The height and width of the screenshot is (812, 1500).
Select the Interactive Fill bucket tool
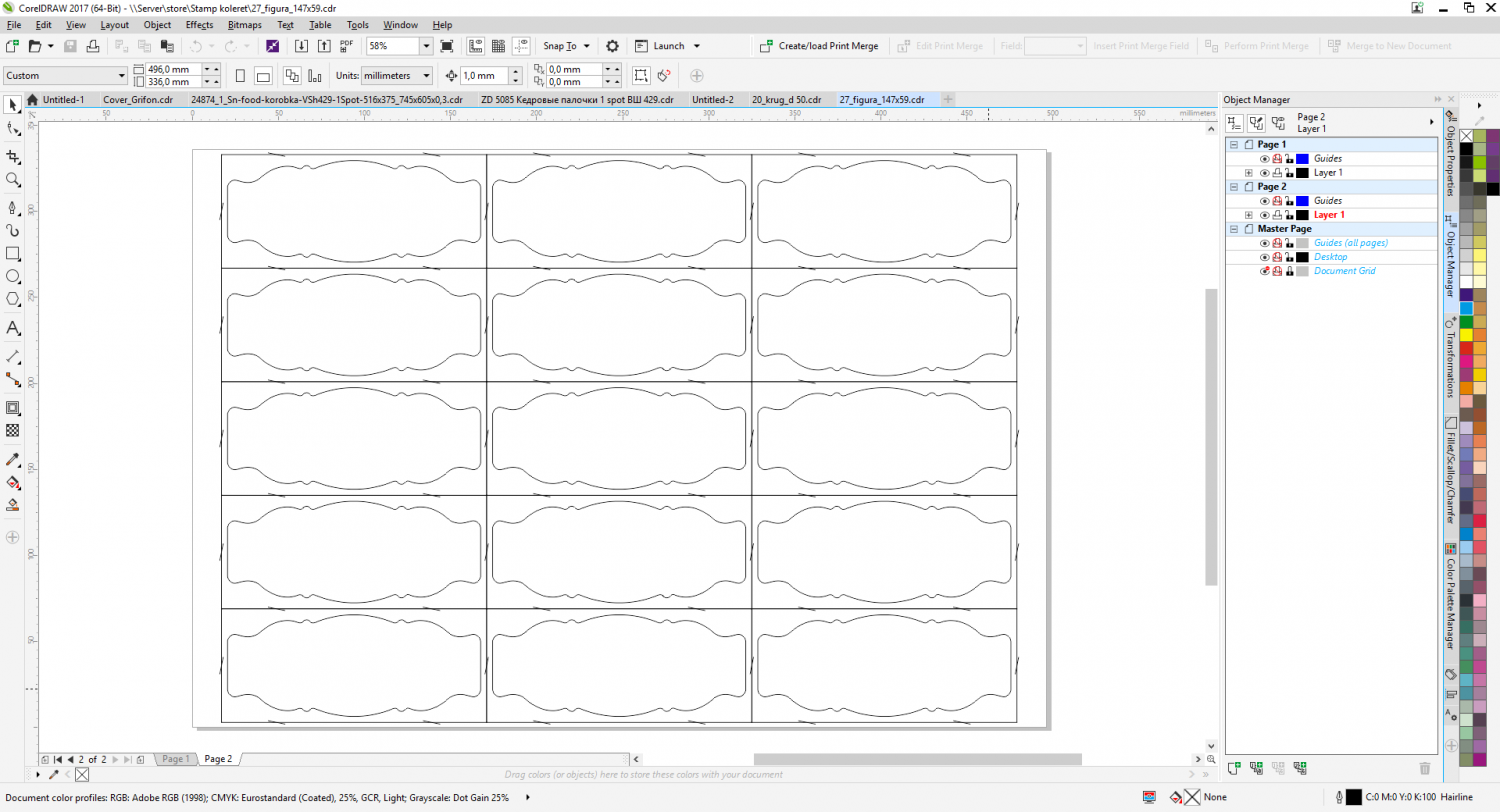tap(13, 483)
